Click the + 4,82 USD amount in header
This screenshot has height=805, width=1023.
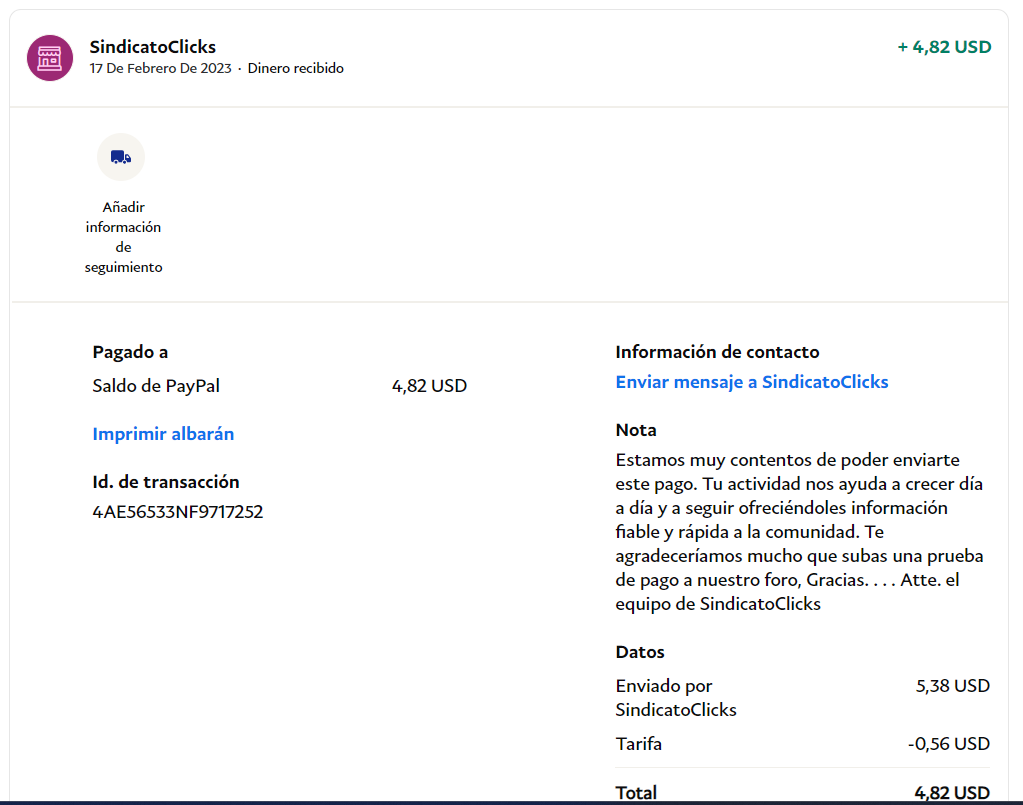[944, 47]
